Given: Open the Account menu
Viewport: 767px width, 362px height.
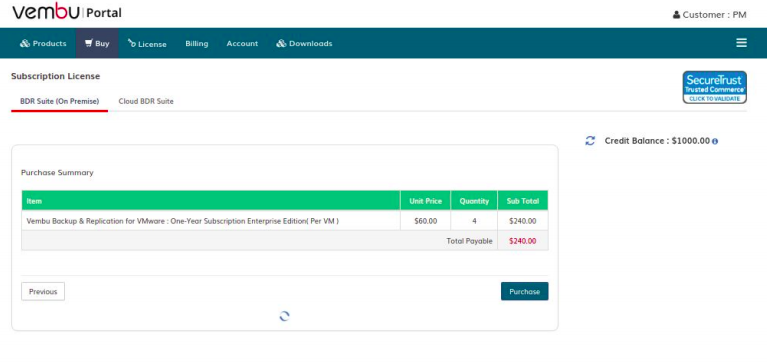Looking at the screenshot, I should 242,44.
